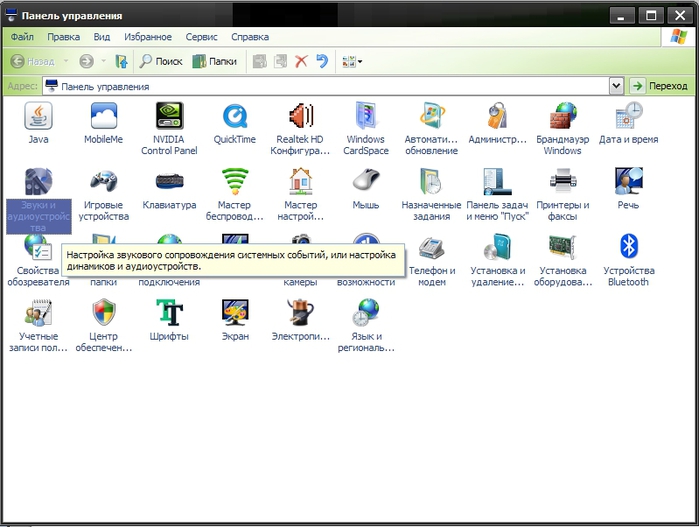Open Realtek HD audio configuration
The height and width of the screenshot is (527, 699).
coord(300,128)
